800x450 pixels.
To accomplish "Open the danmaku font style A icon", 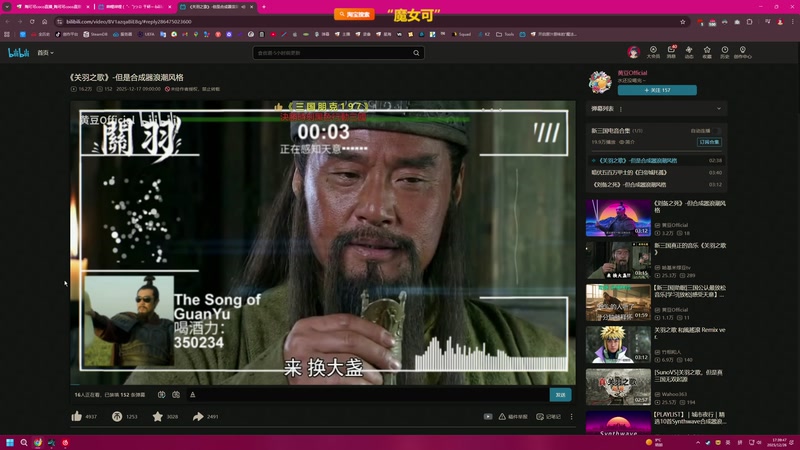I will click(x=192, y=394).
